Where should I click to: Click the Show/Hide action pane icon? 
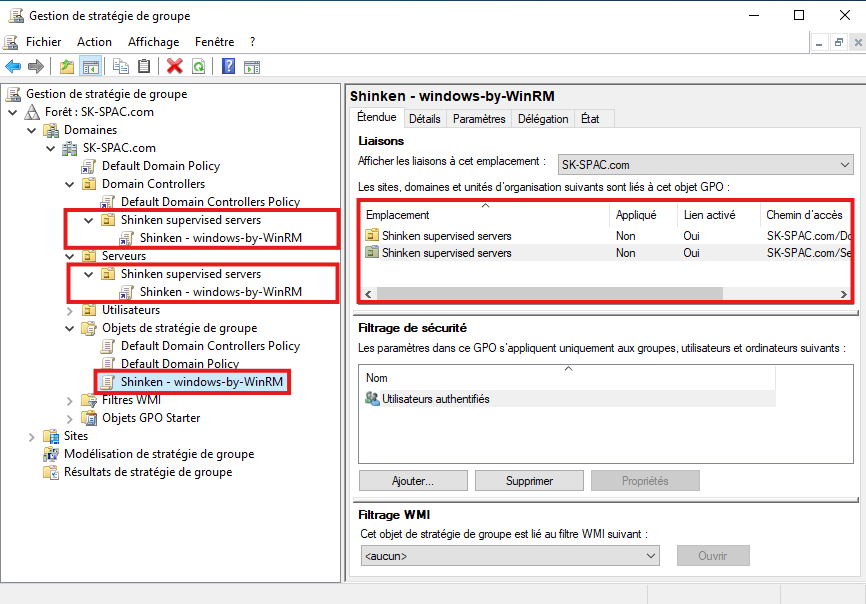point(252,67)
